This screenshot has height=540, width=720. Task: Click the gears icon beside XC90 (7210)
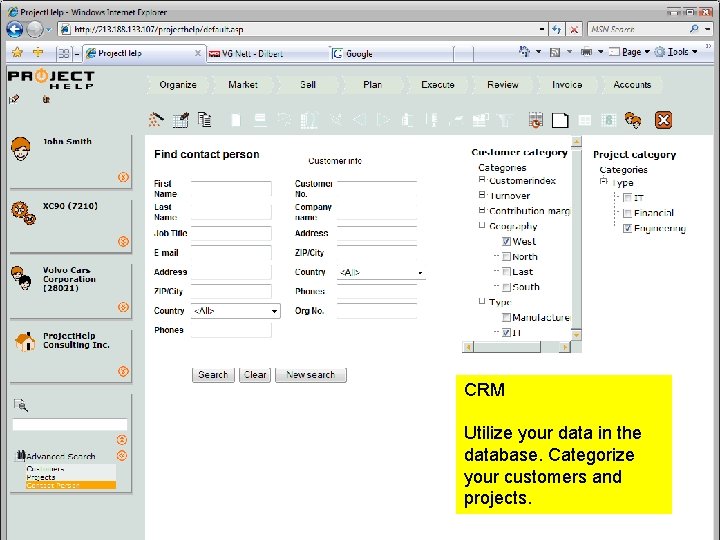(x=23, y=213)
